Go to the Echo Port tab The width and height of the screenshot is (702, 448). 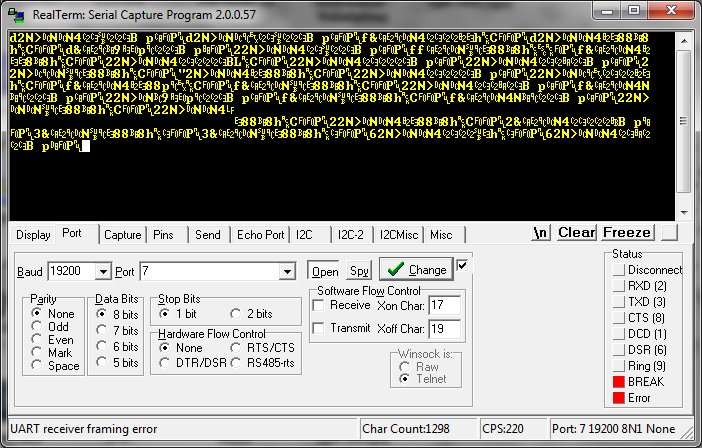(261, 235)
